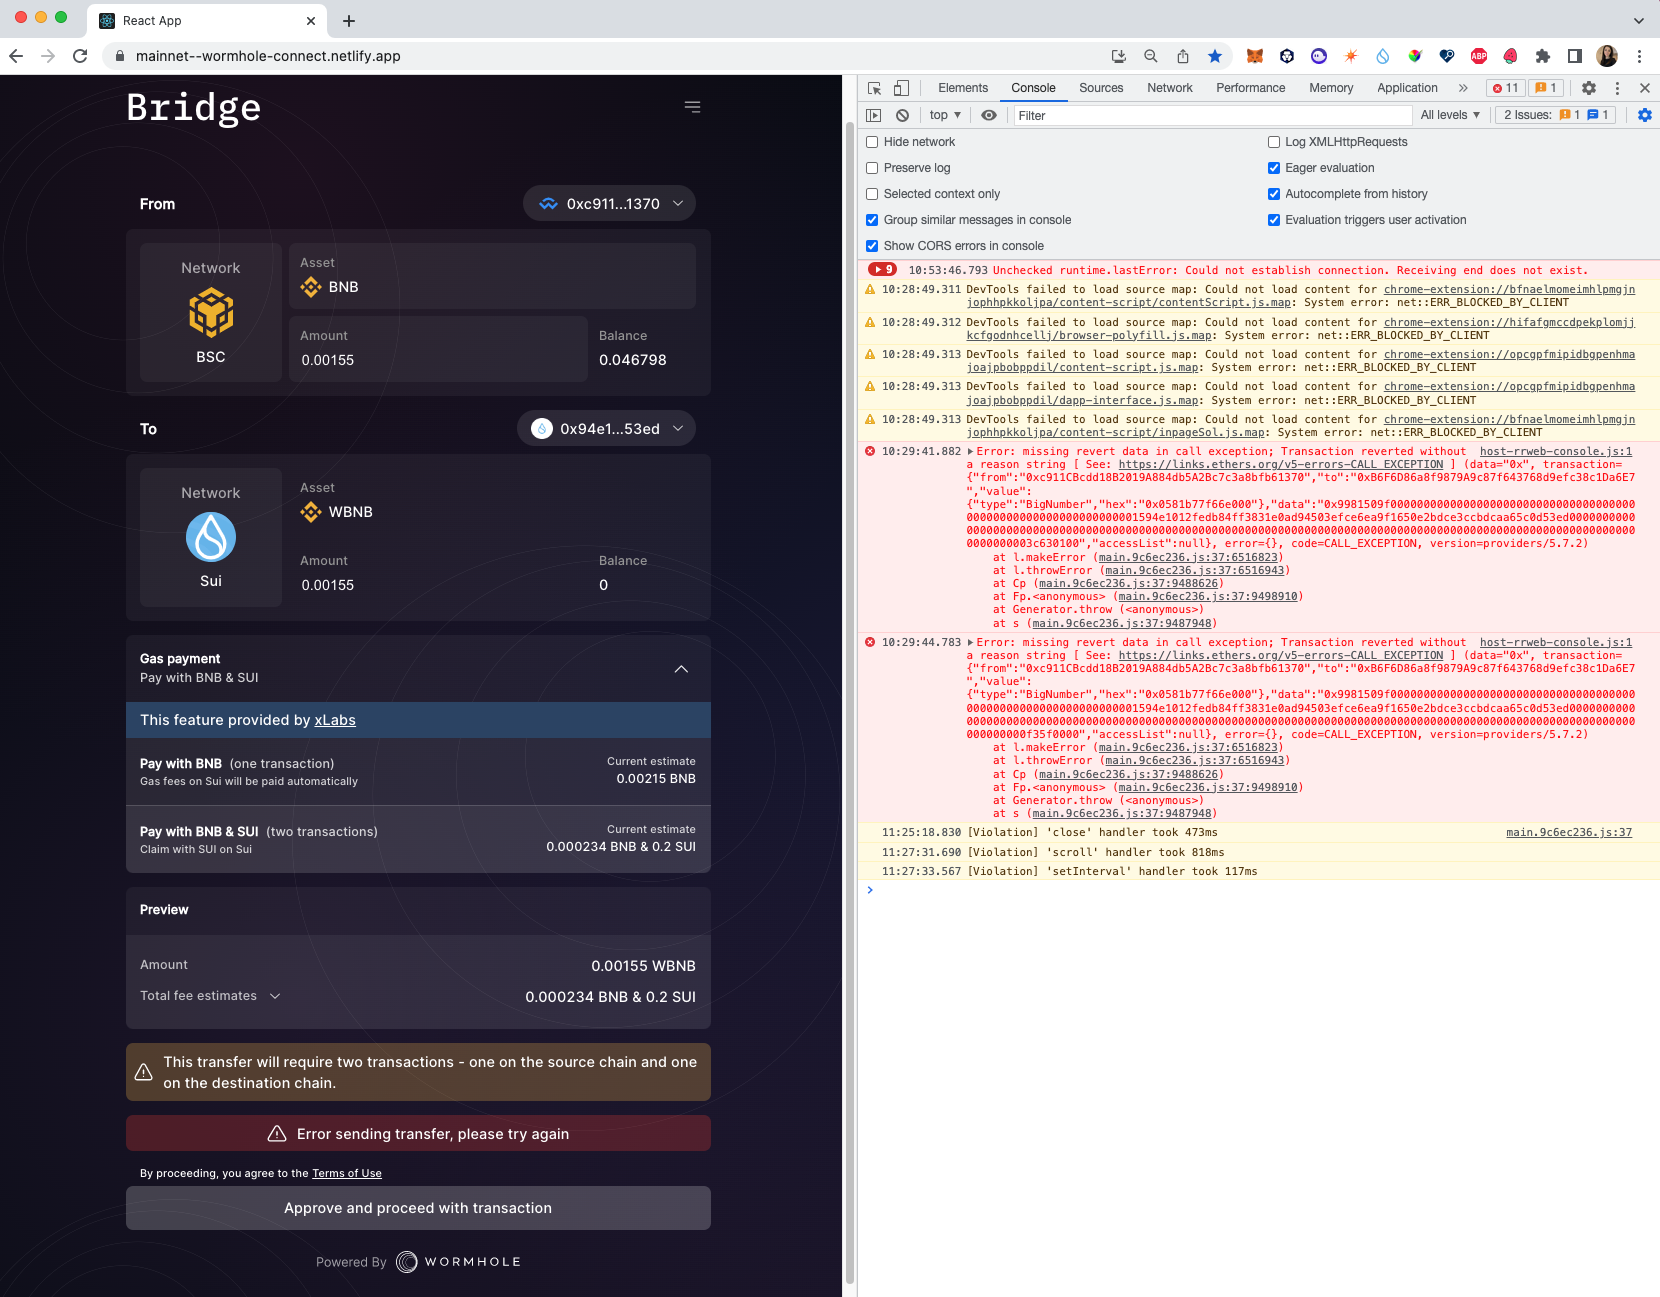
Task: Expand the Total fee estimates details
Action: (x=275, y=996)
